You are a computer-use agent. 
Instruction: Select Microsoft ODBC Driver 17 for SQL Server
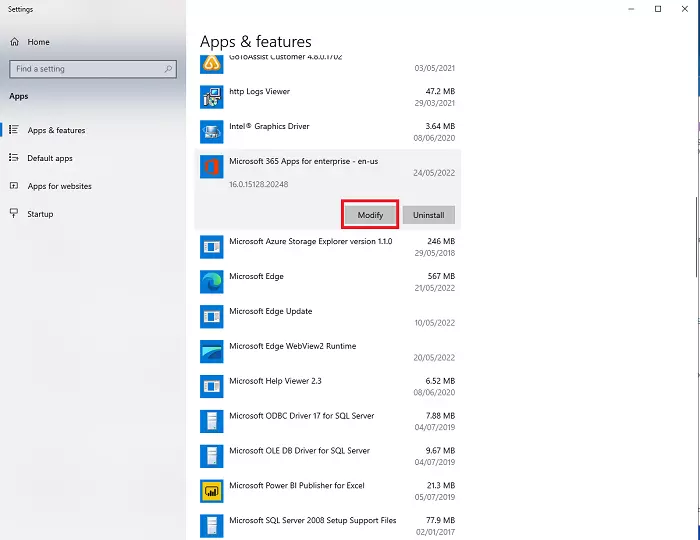pyautogui.click(x=301, y=415)
